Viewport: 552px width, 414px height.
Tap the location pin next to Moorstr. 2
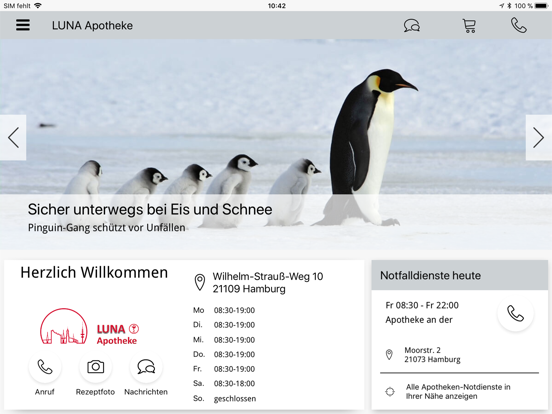(x=389, y=355)
